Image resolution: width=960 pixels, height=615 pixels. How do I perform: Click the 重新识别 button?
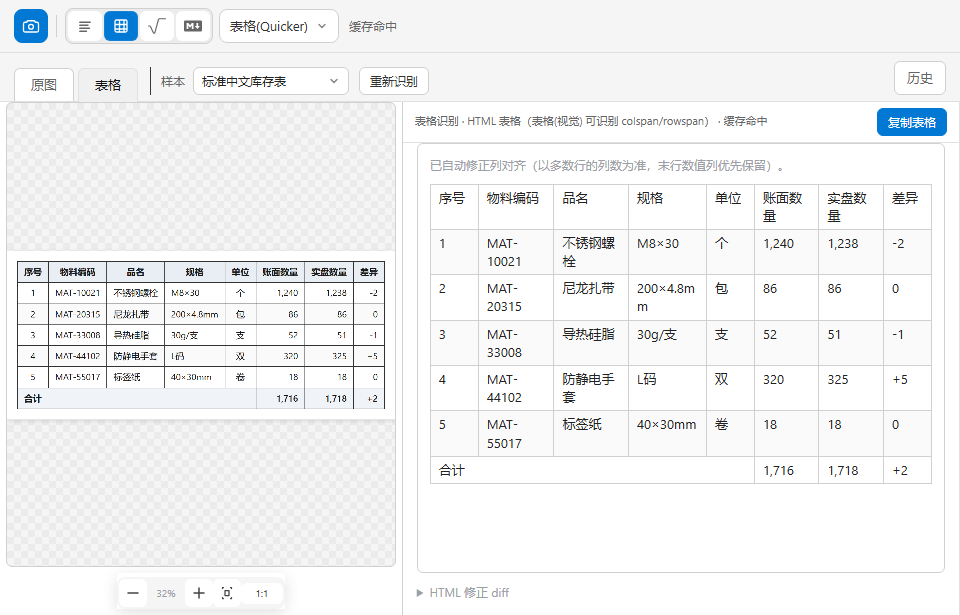[x=394, y=81]
